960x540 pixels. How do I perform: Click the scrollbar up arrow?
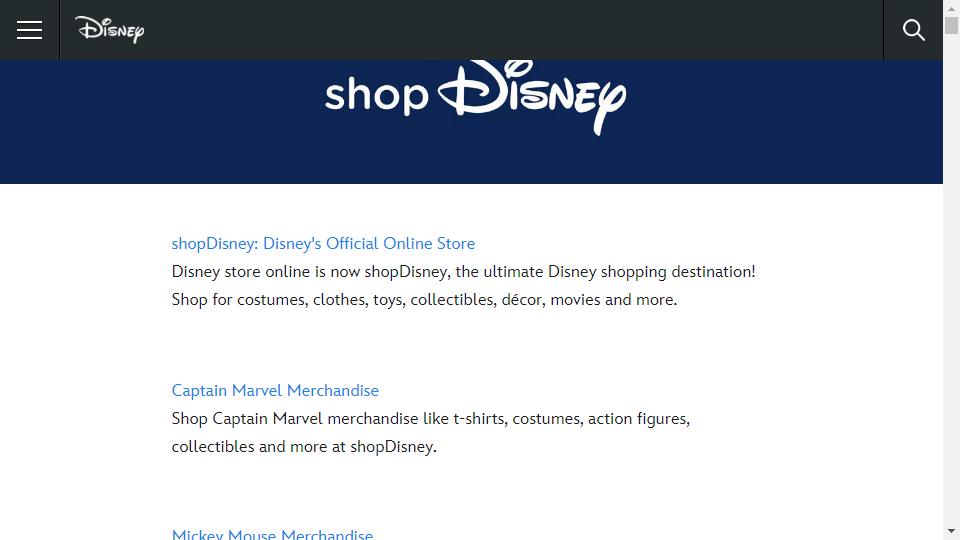click(951, 9)
